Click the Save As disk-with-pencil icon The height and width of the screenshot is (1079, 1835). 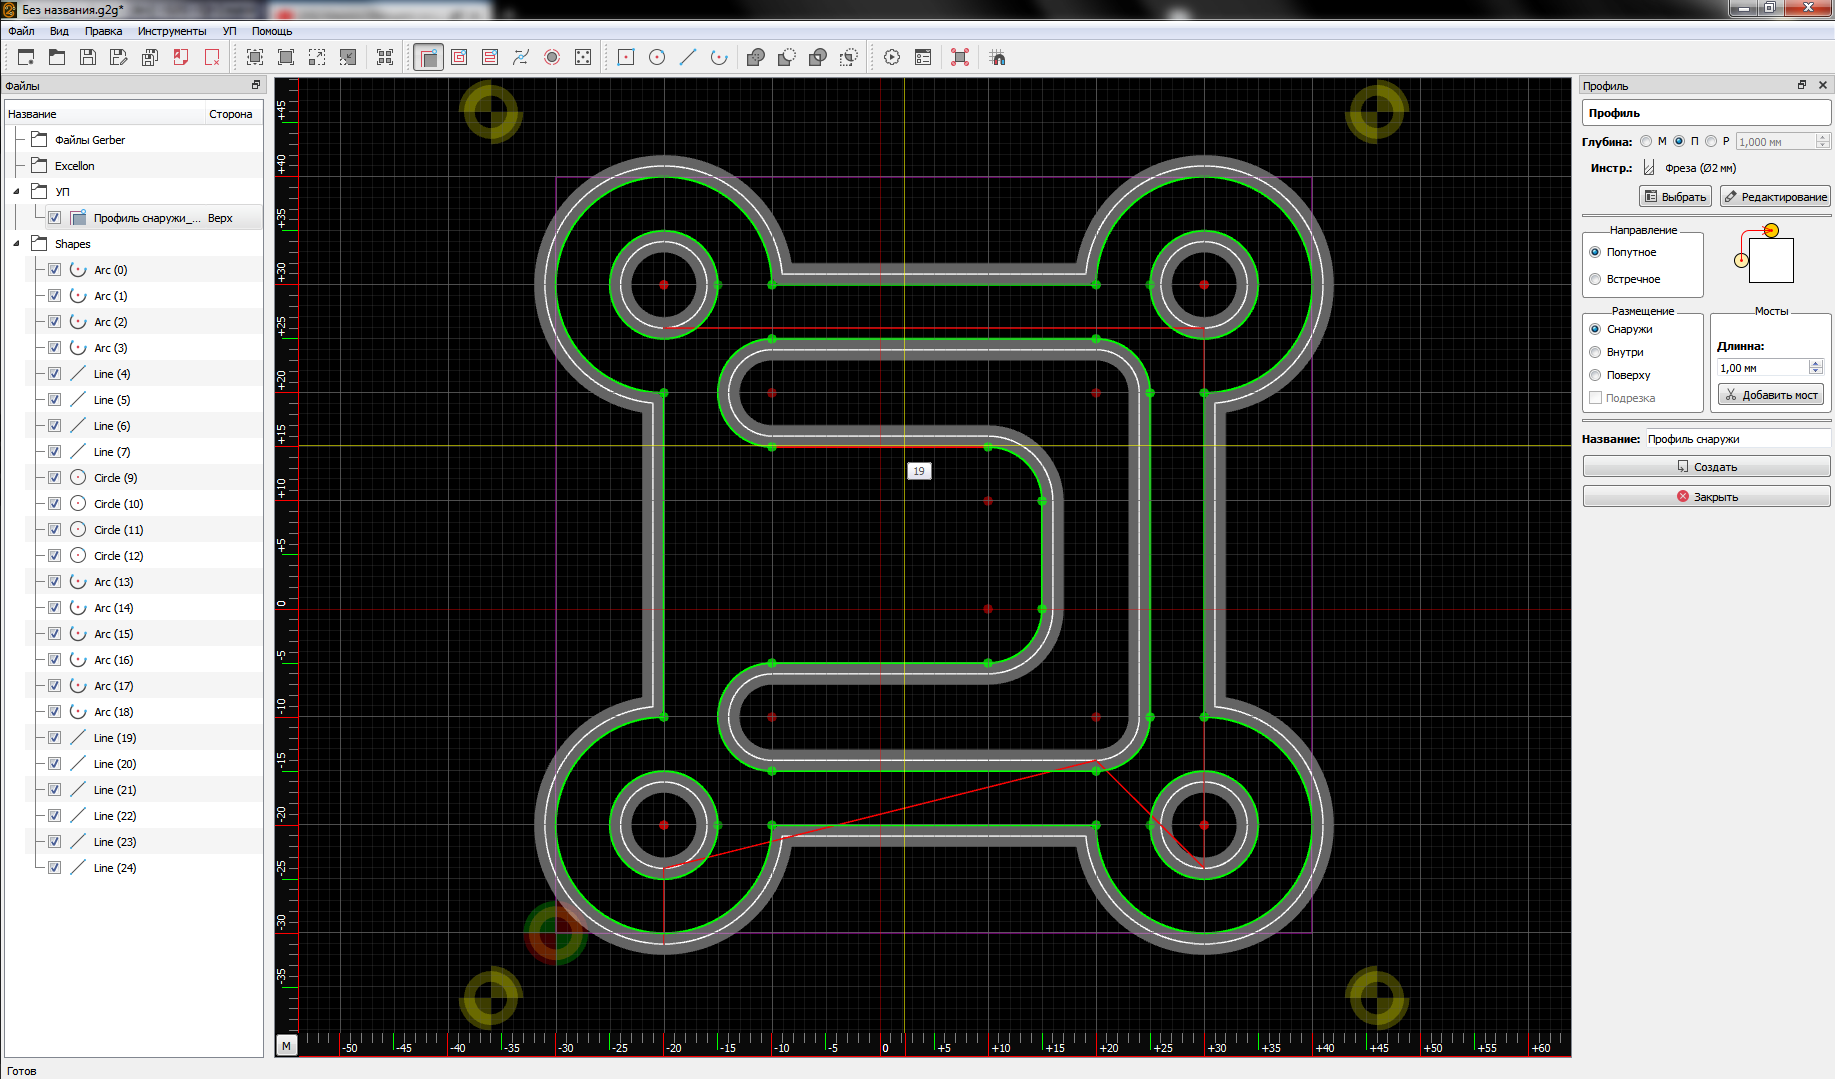[x=119, y=57]
